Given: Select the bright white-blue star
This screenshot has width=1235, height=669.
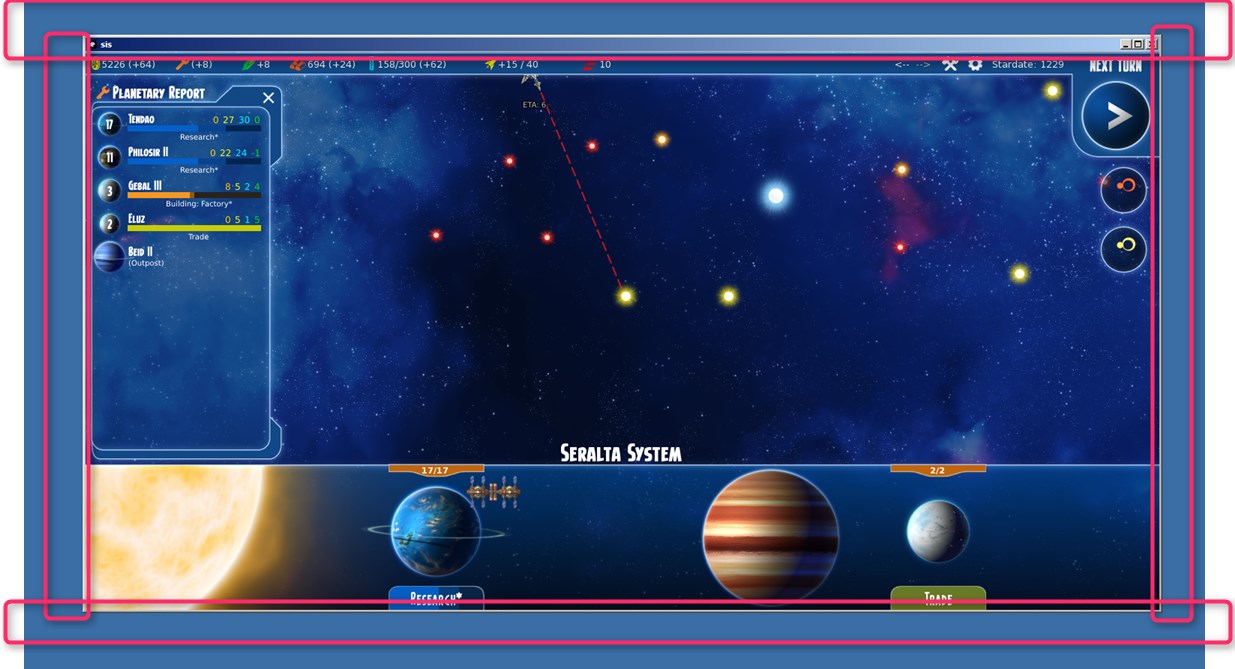Looking at the screenshot, I should pos(776,196).
